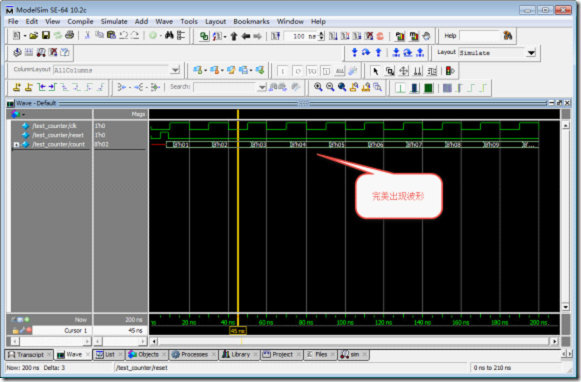Toggle the lock icon on Cursor 1
Viewport: 581px width, 382px height.
point(16,330)
